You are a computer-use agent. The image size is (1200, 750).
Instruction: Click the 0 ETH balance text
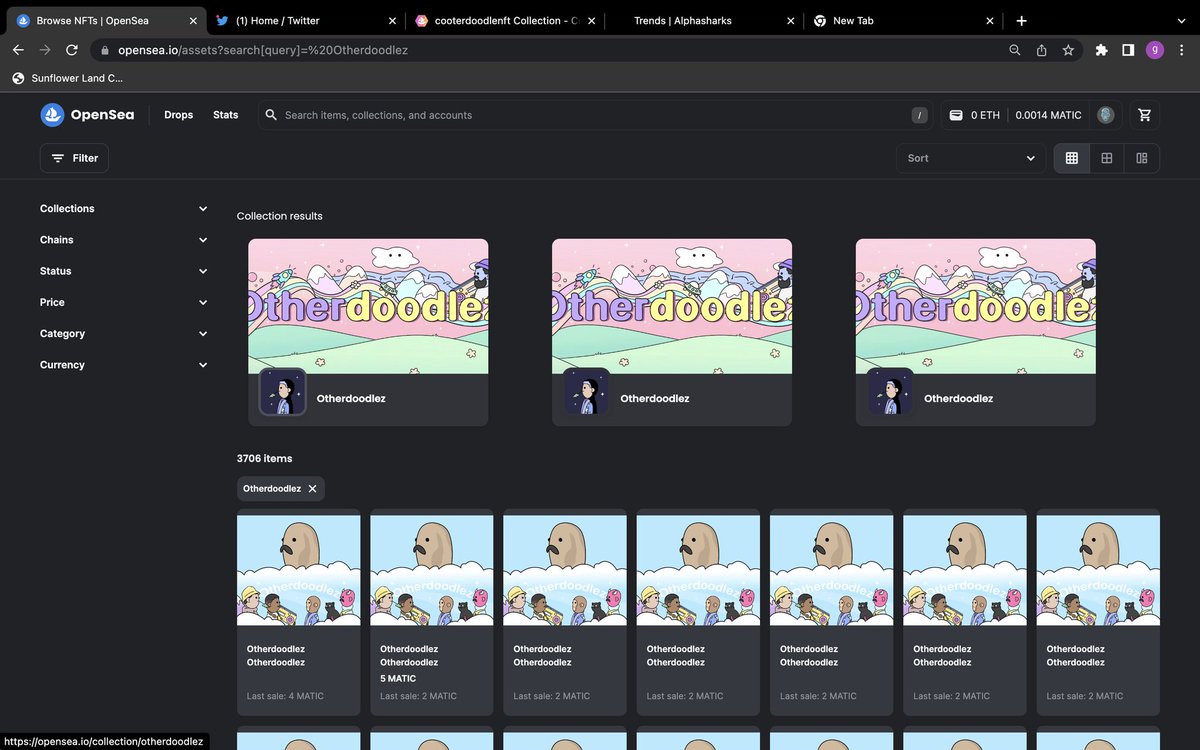point(985,115)
